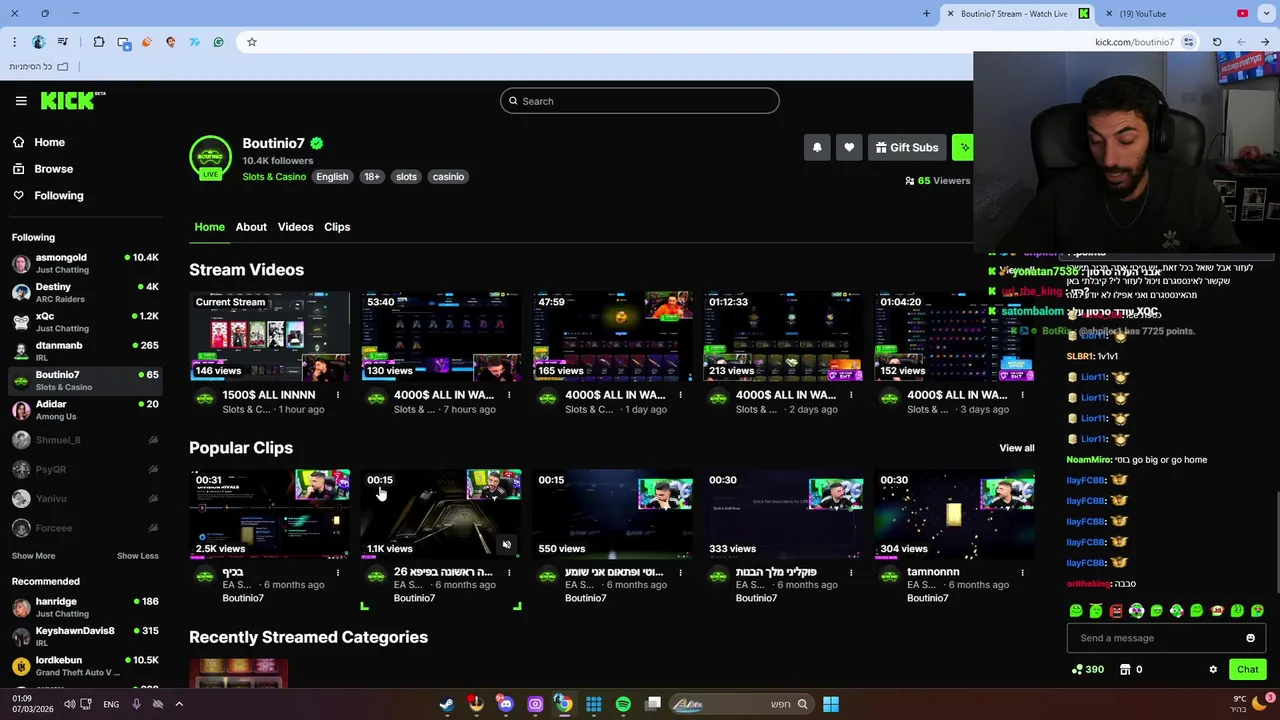Open hanridge in Recommended list
Screen dimensions: 1280x720
(x=85, y=607)
